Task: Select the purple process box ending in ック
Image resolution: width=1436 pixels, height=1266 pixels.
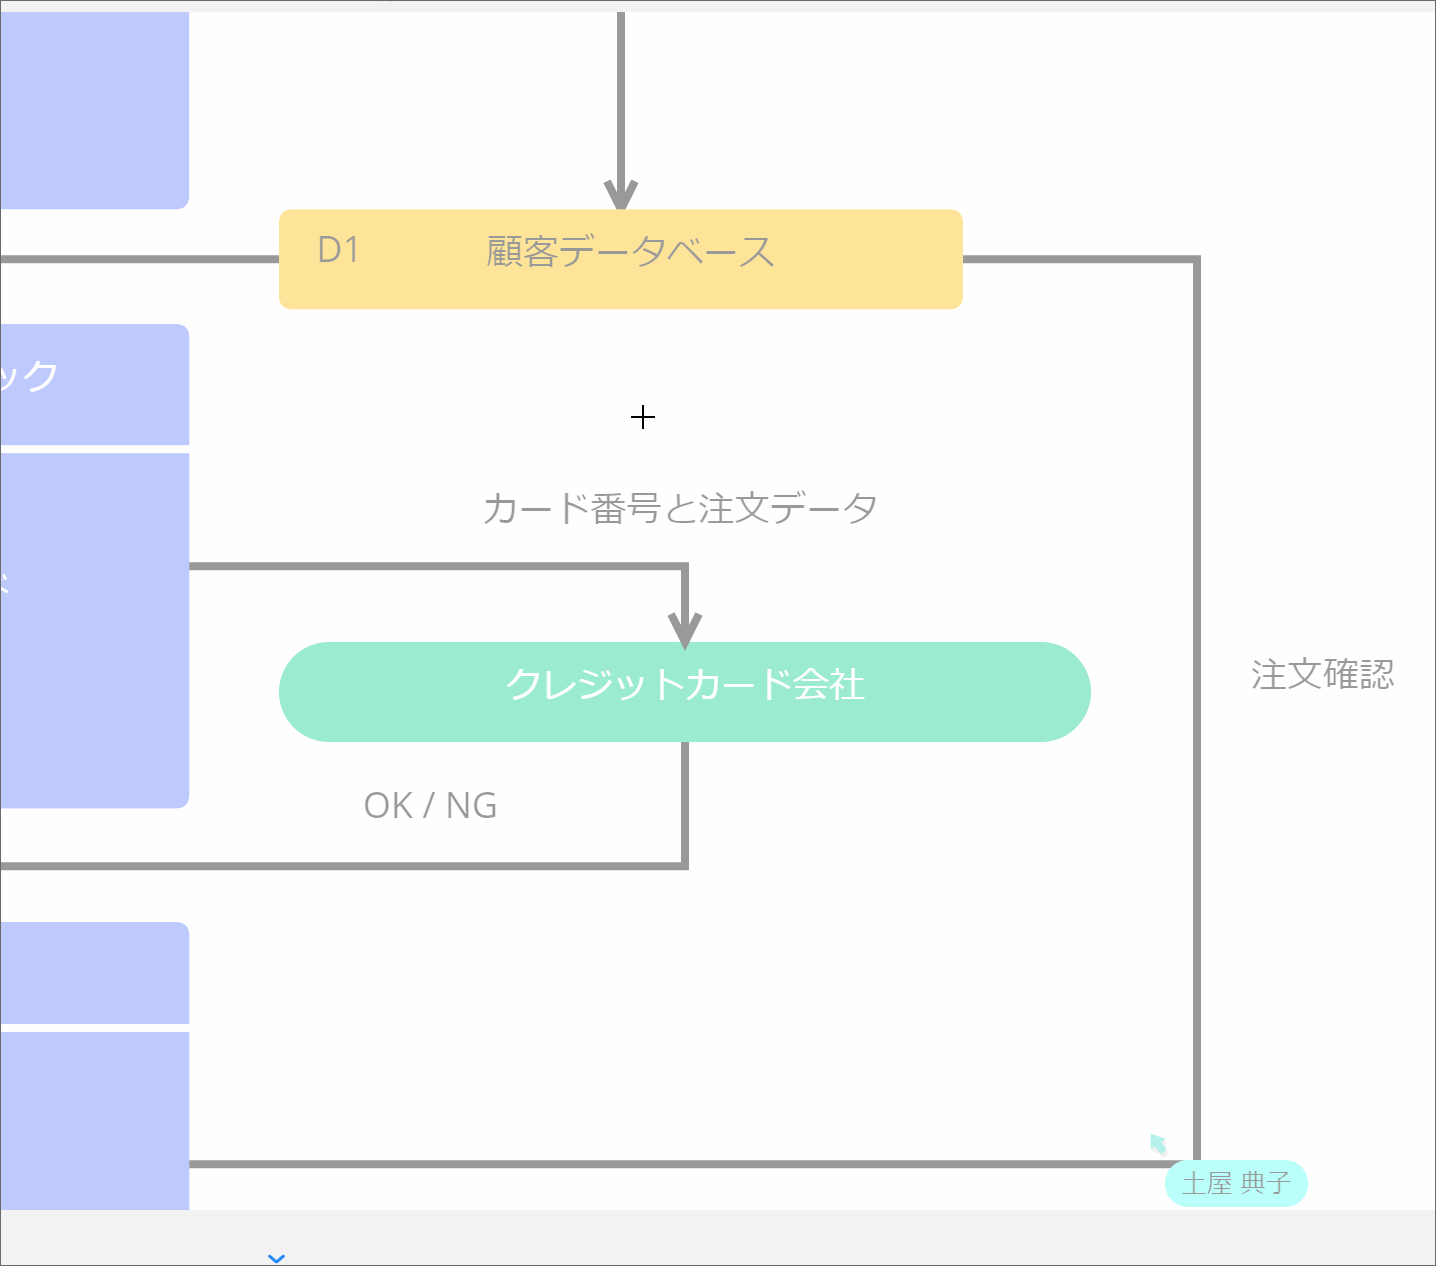Action: point(95,384)
